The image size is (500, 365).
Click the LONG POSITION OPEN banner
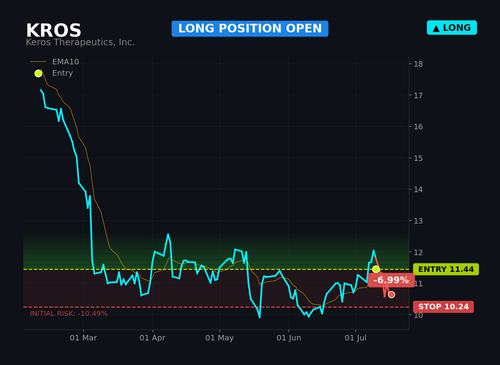pyautogui.click(x=250, y=29)
